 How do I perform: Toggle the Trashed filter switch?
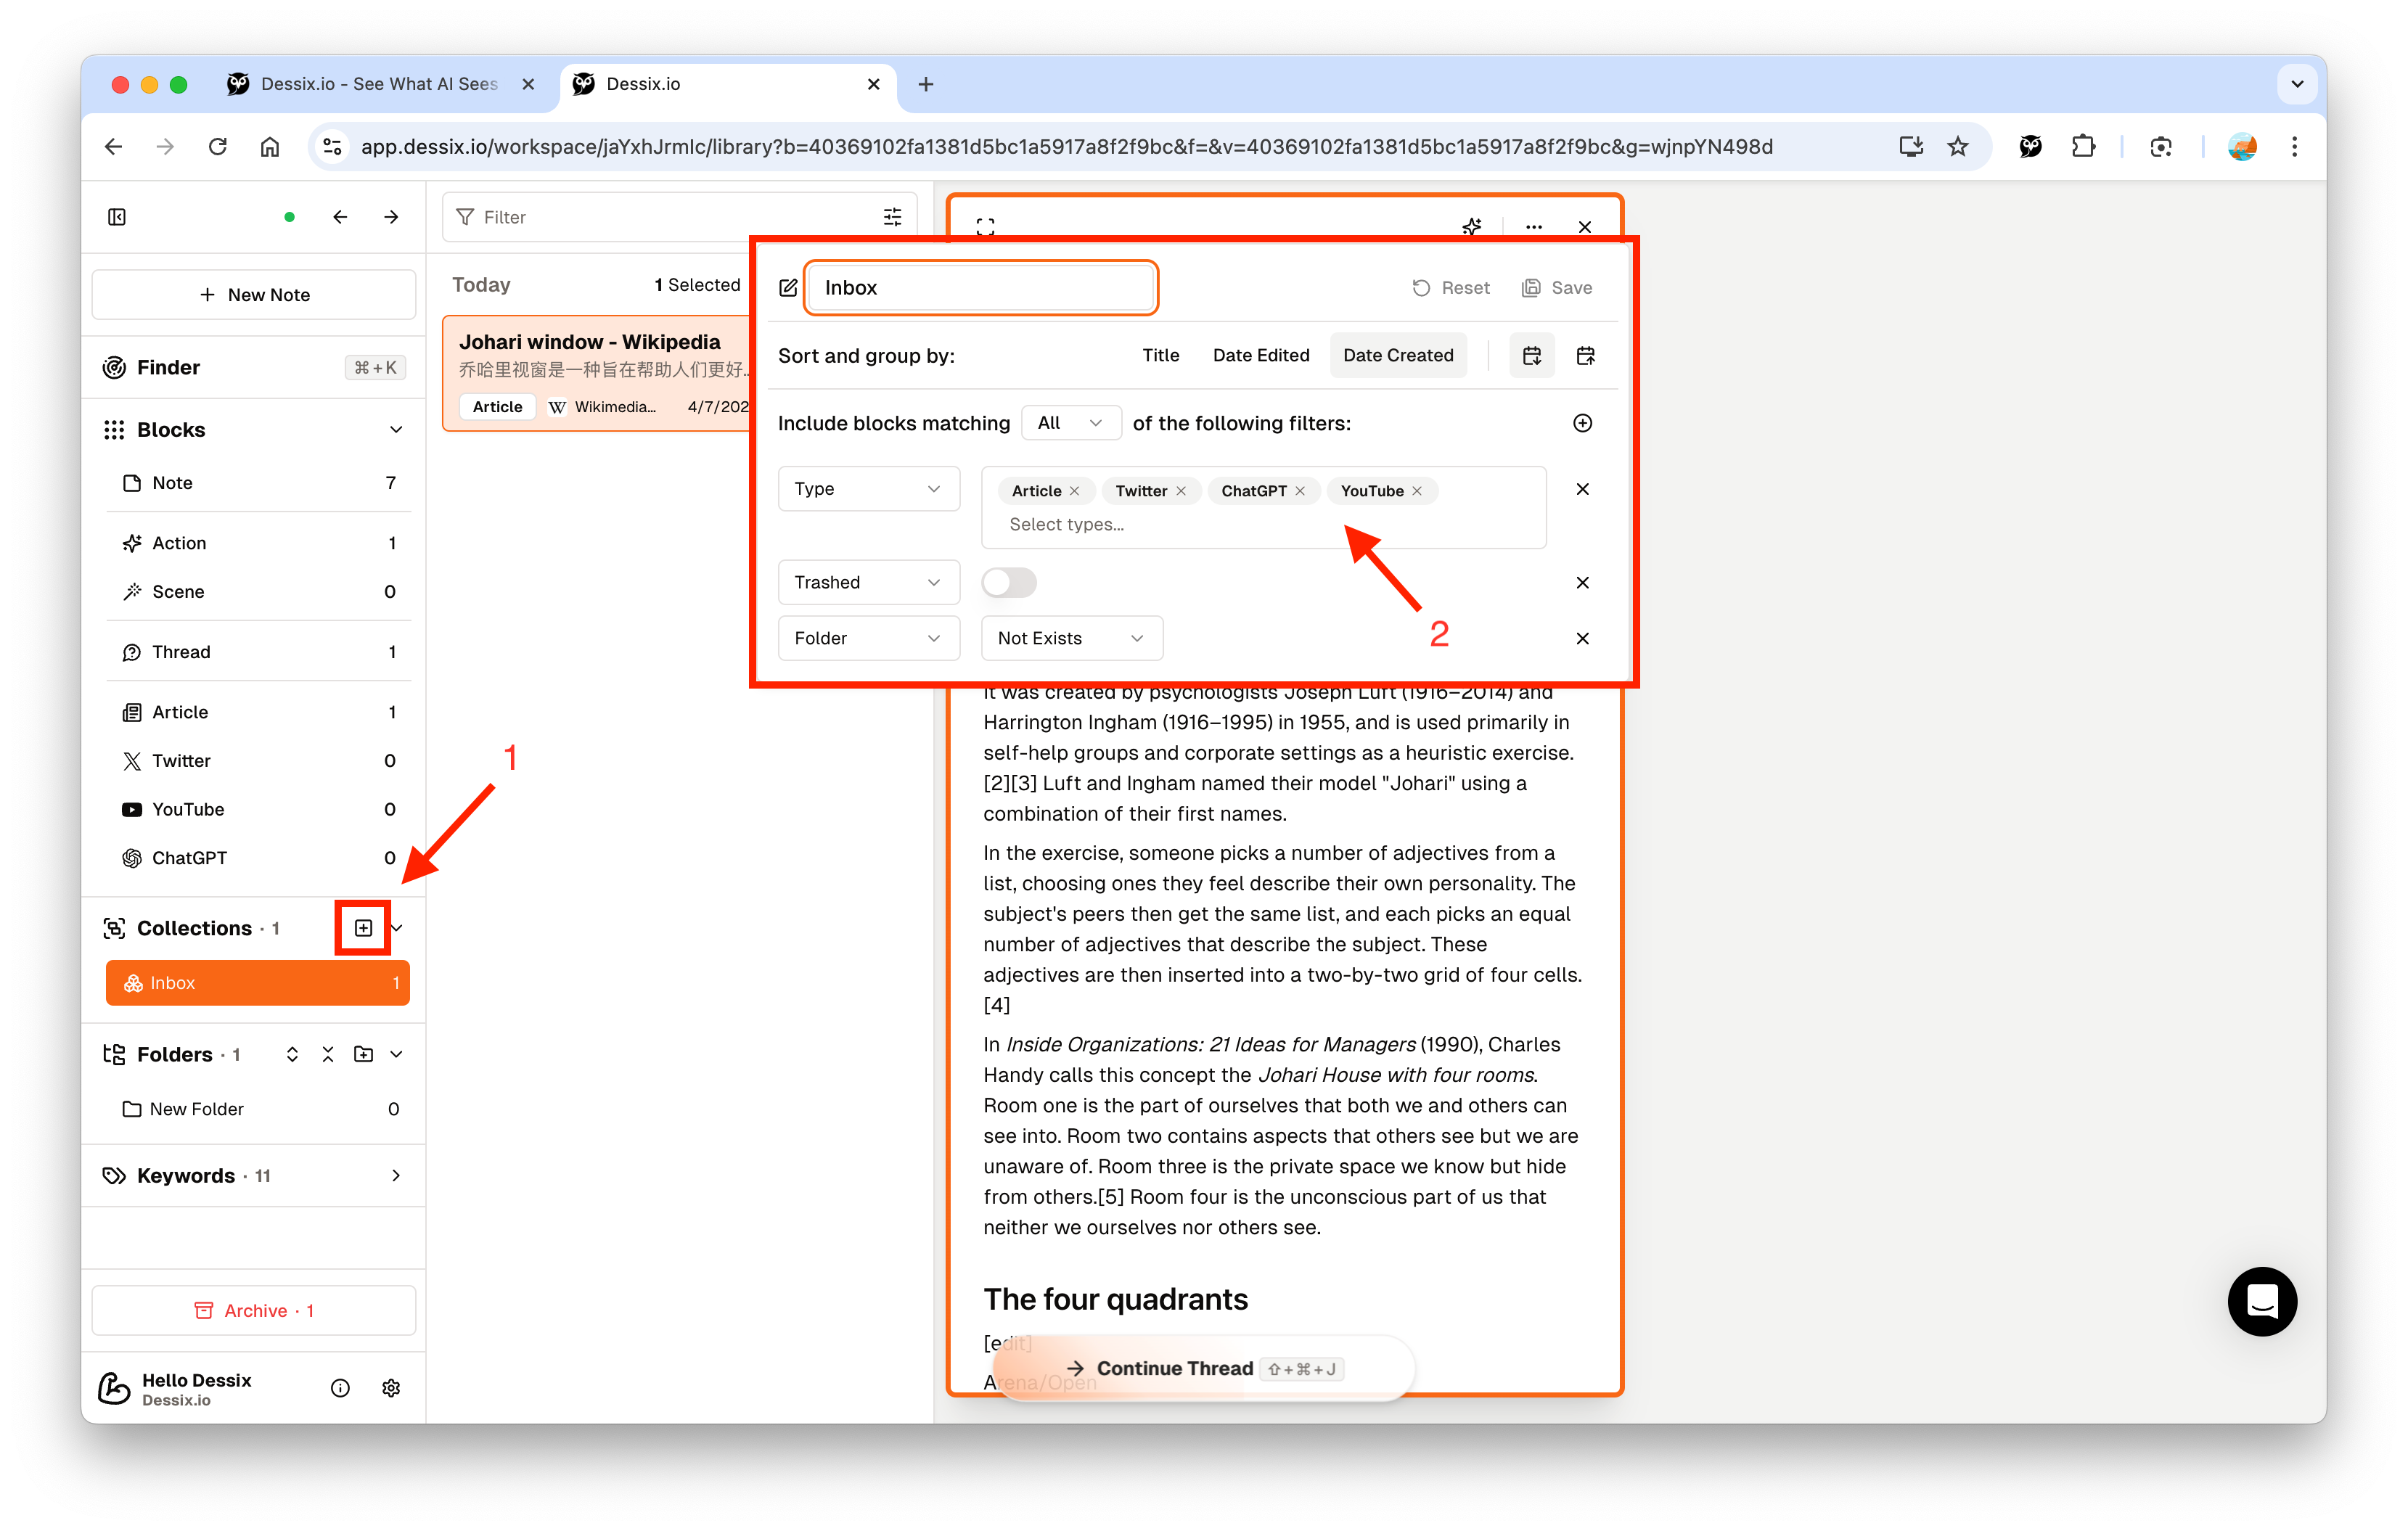[1008, 582]
